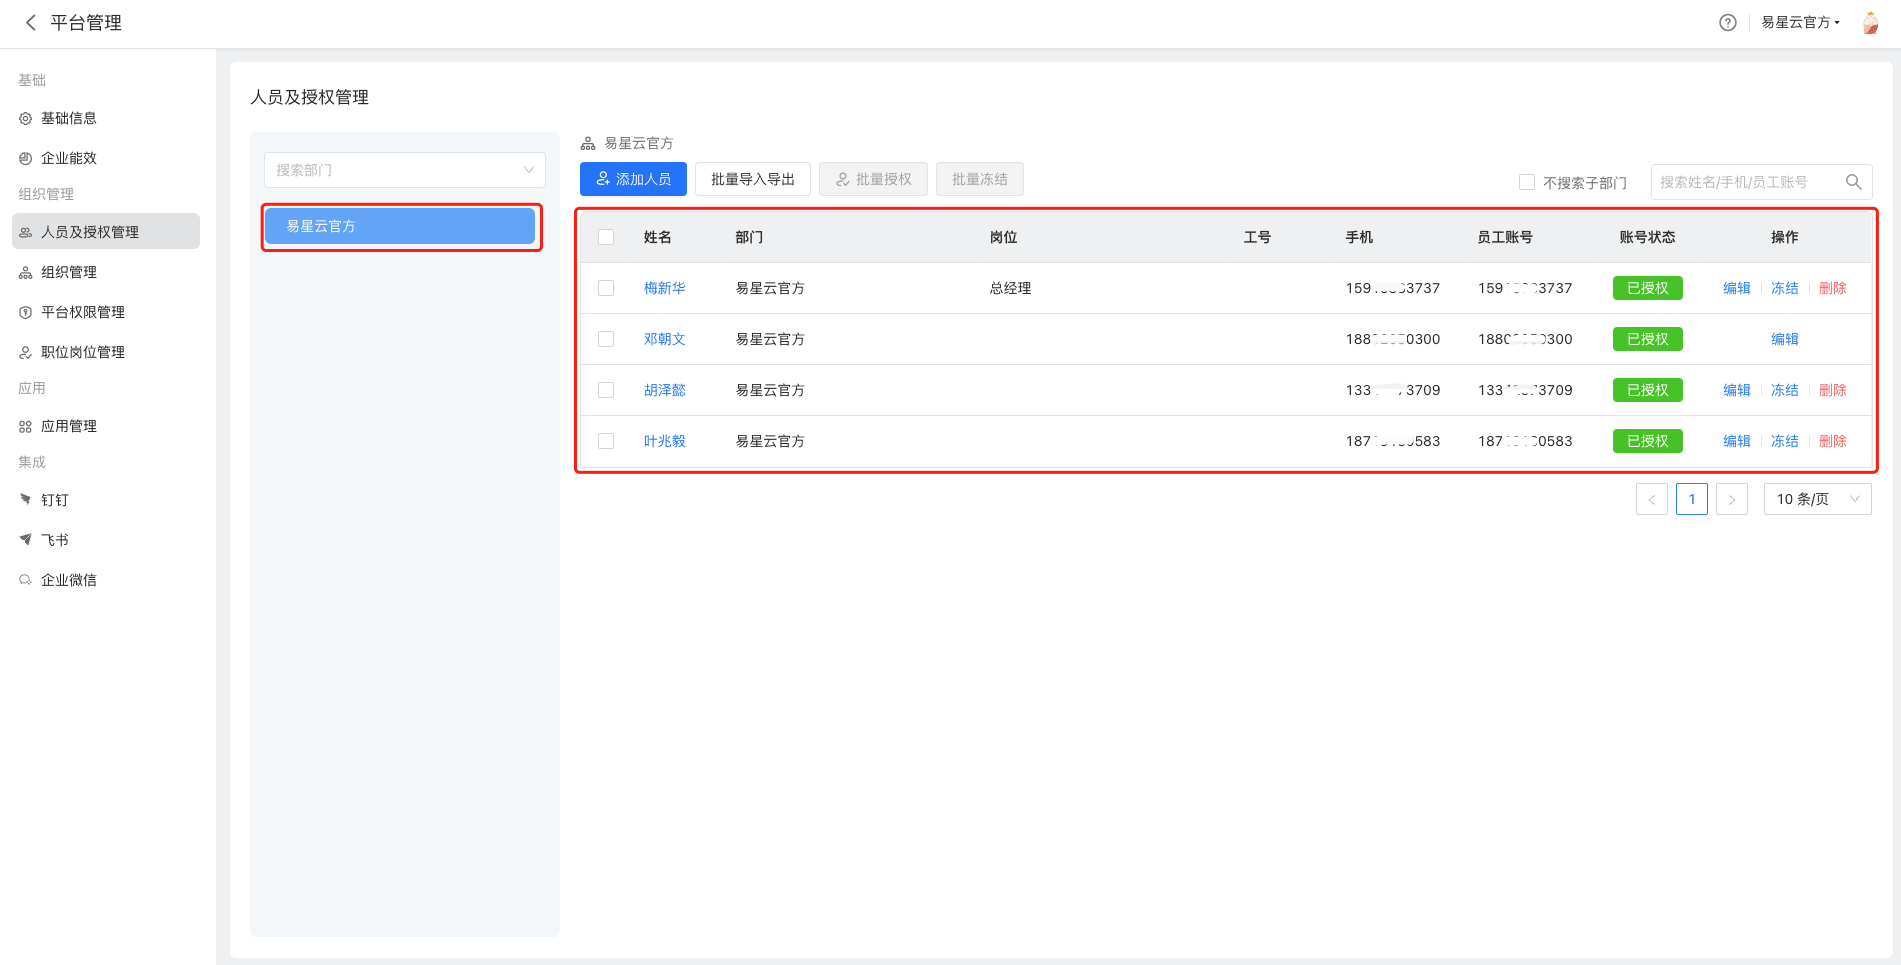This screenshot has height=965, width=1901.
Task: Click the 组织管理 sidebar icon
Action: [26, 272]
